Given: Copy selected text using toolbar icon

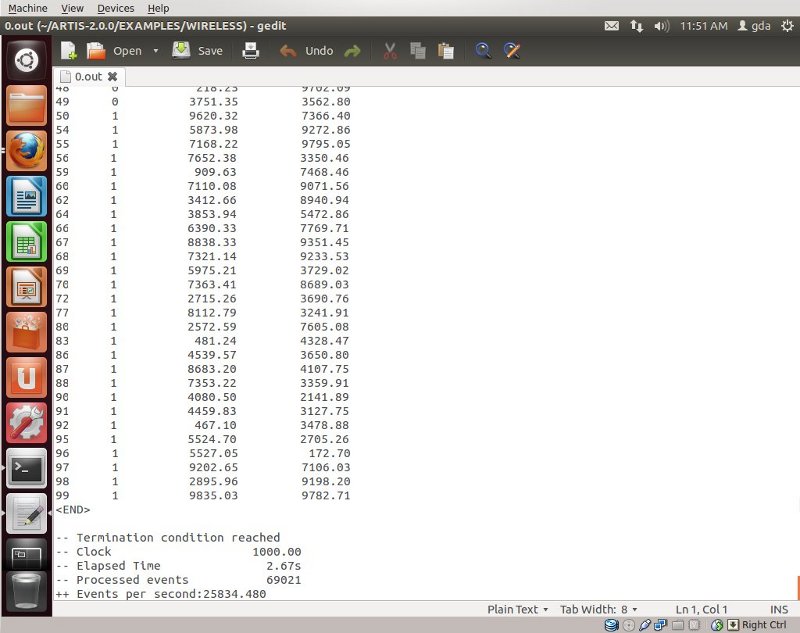Looking at the screenshot, I should (418, 51).
